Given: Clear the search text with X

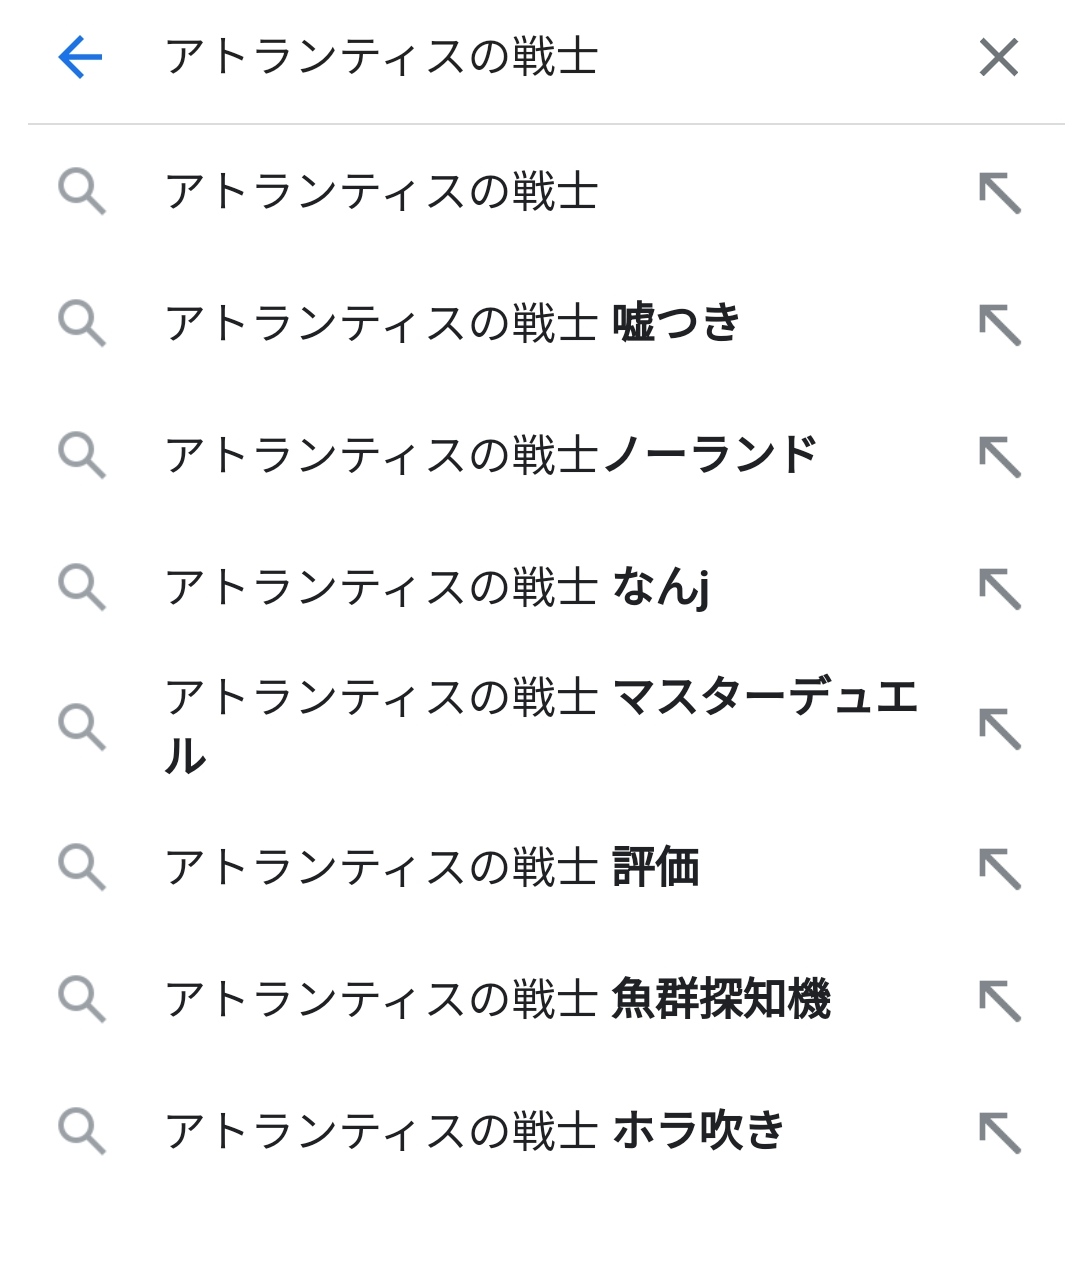Looking at the screenshot, I should pos(998,57).
